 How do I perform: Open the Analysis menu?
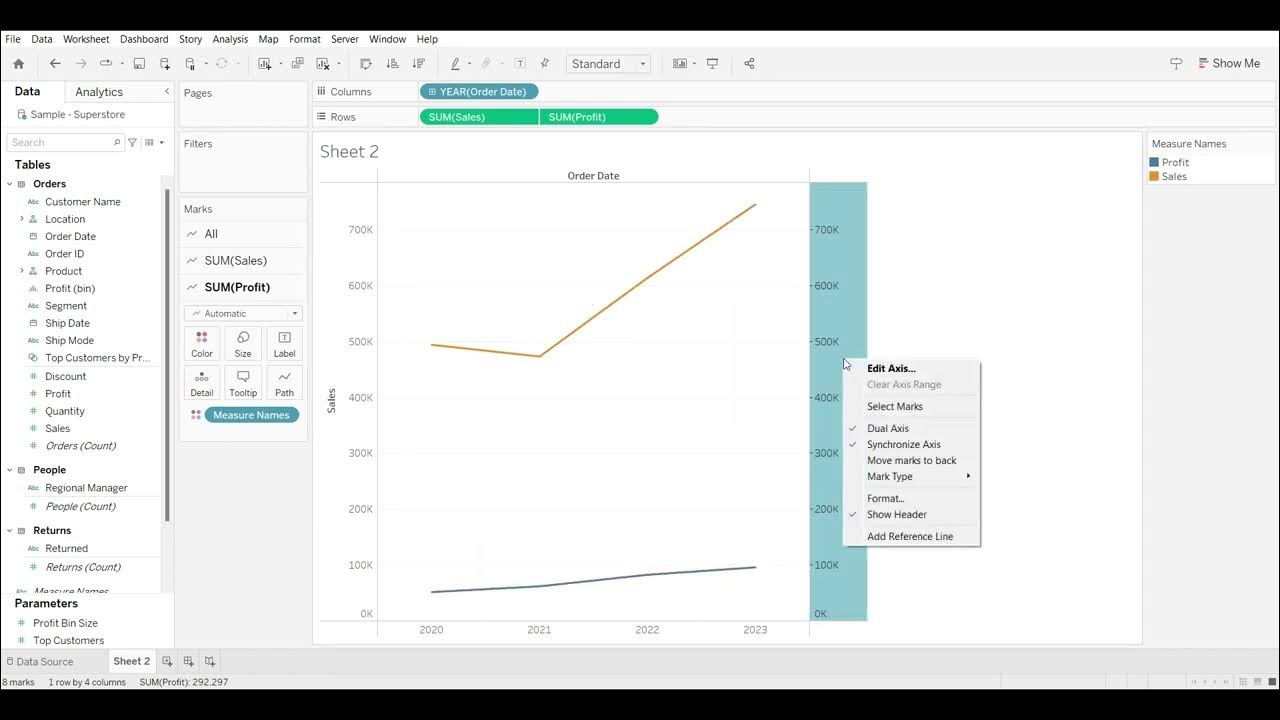tap(230, 39)
